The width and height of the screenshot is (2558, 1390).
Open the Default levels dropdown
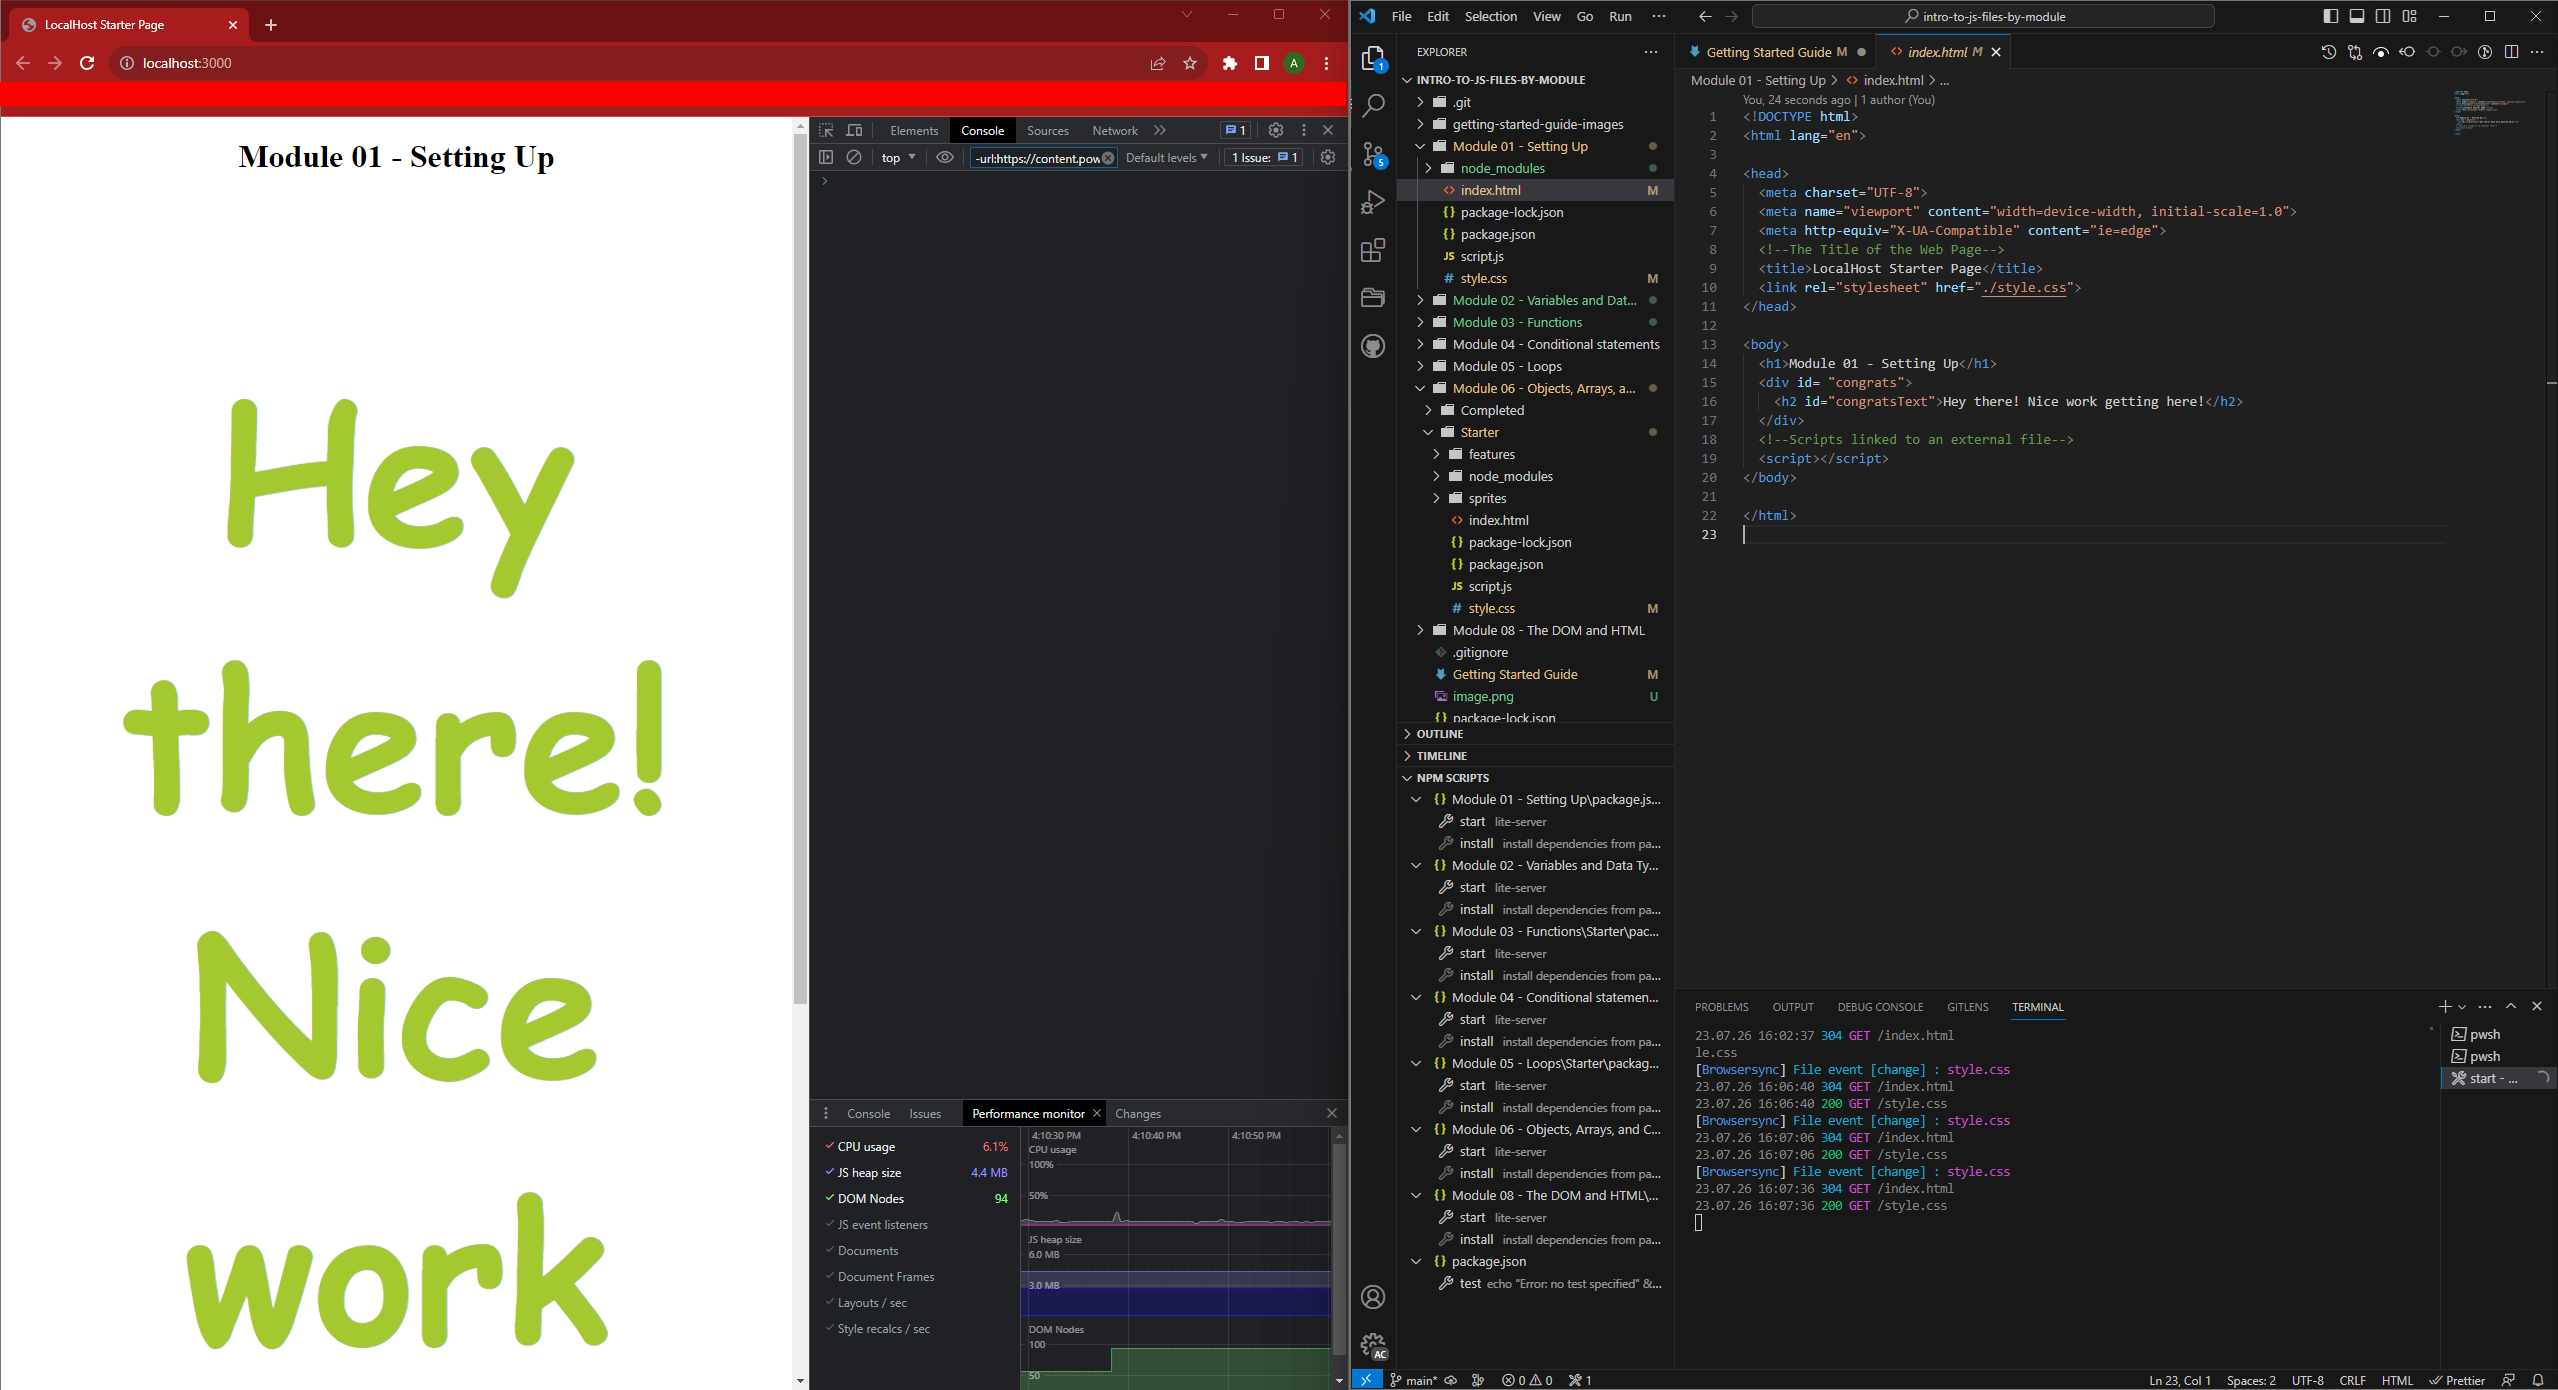[x=1166, y=158]
